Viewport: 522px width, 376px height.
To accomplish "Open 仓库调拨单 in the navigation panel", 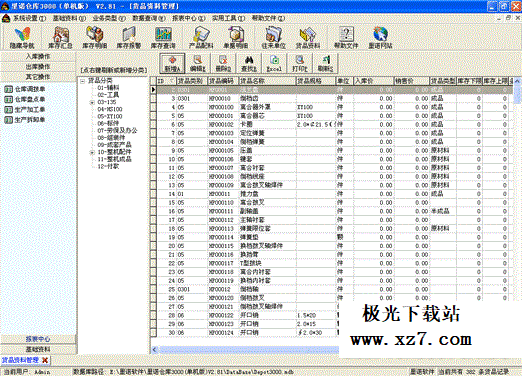I will [x=25, y=89].
